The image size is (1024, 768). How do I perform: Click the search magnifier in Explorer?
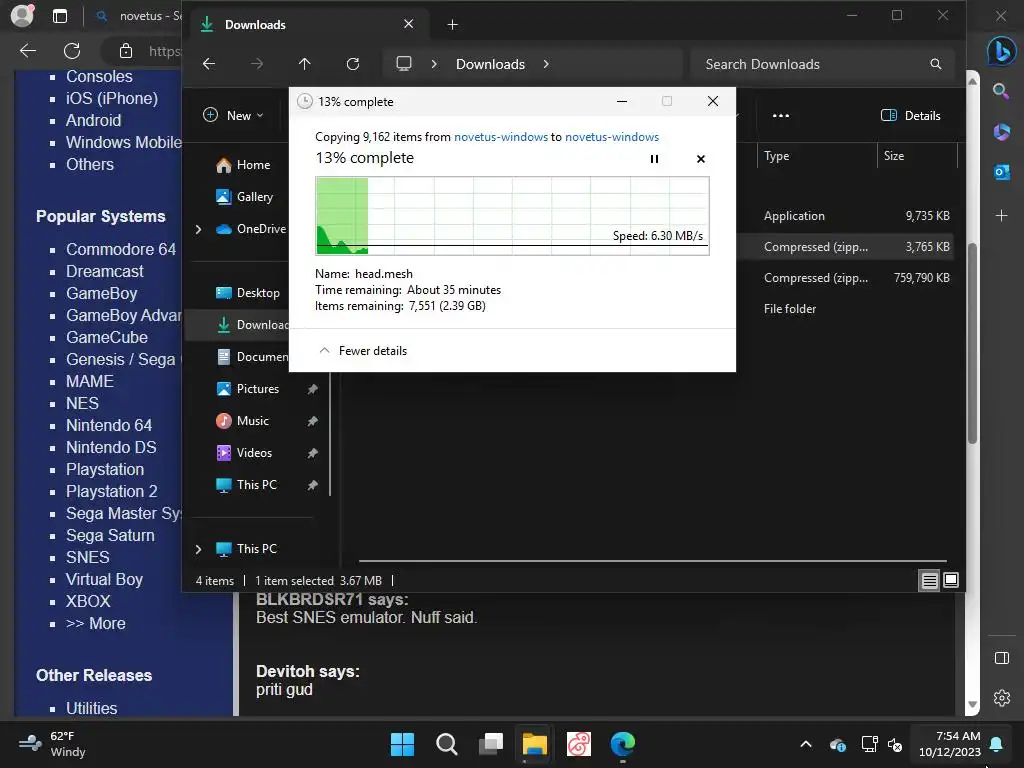936,64
